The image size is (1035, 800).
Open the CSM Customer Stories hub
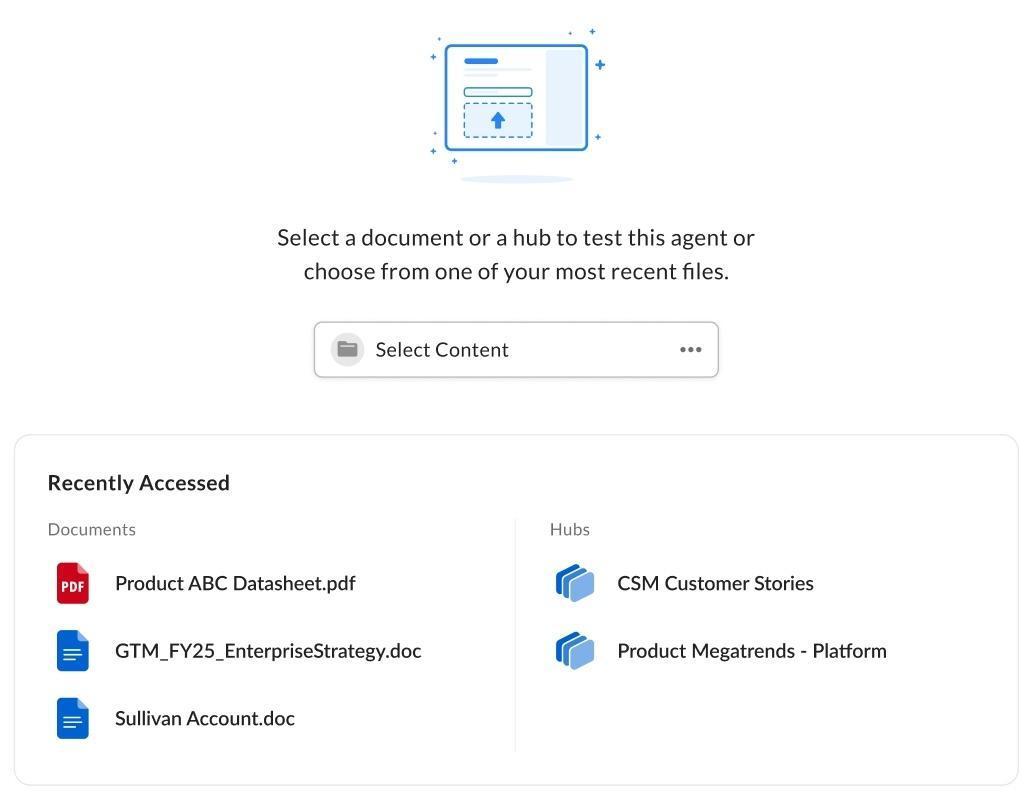[715, 584]
